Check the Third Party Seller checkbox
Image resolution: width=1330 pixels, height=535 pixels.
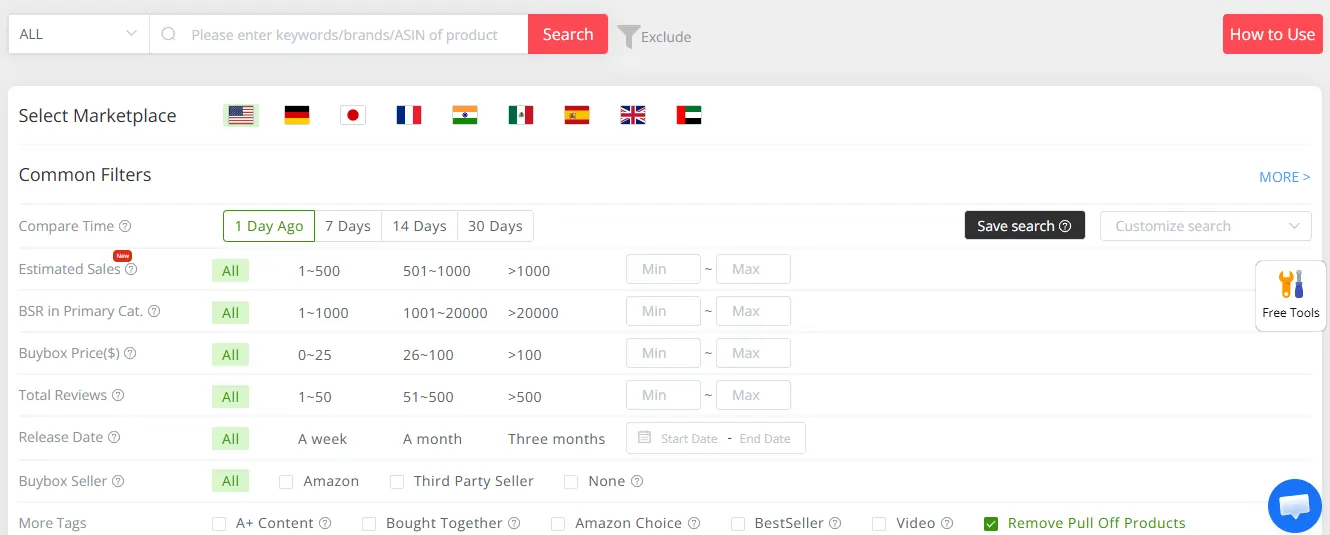[397, 482]
